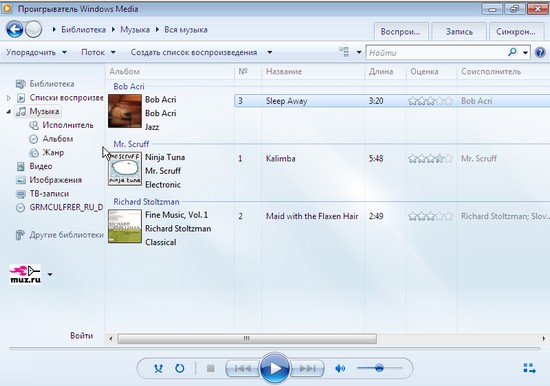
Task: Click the Альбом disc icon
Action: tap(33, 139)
